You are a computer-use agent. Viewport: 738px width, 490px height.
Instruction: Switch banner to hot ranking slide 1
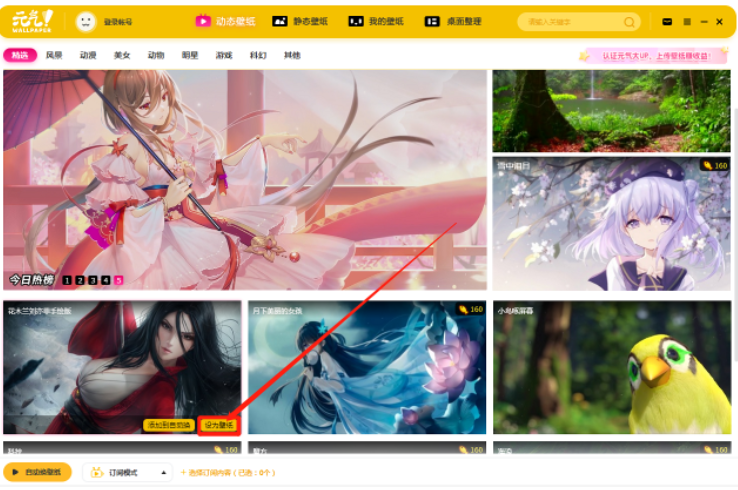pos(67,280)
